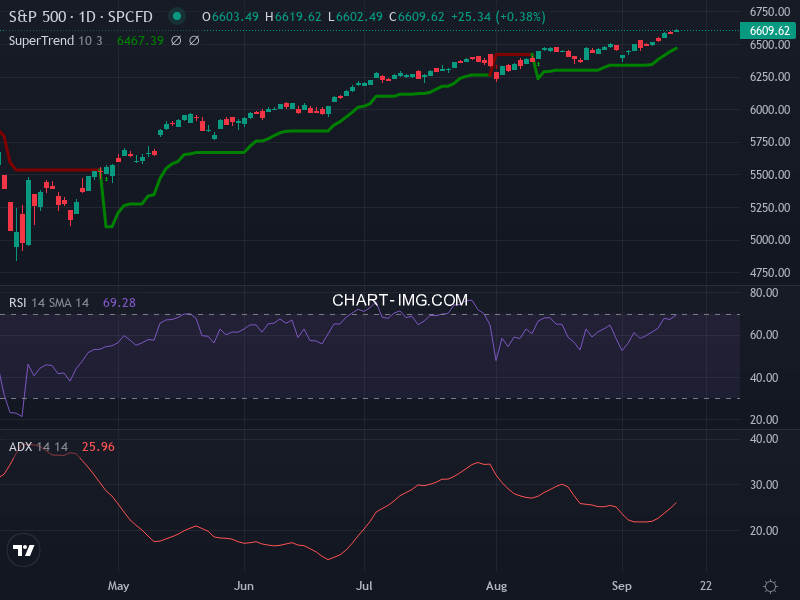Click the ADX value 25.96
The height and width of the screenshot is (600, 800).
pyautogui.click(x=98, y=446)
